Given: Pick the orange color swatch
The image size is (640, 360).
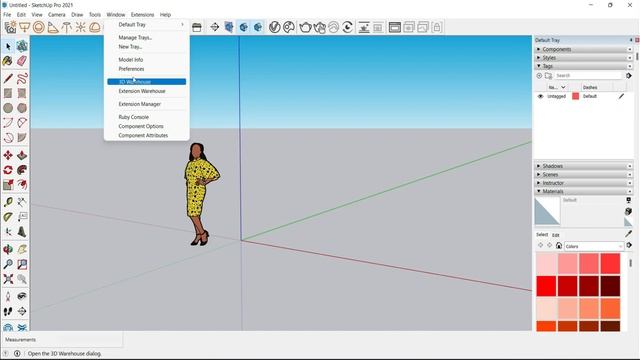Looking at the screenshot, I should [610, 309].
